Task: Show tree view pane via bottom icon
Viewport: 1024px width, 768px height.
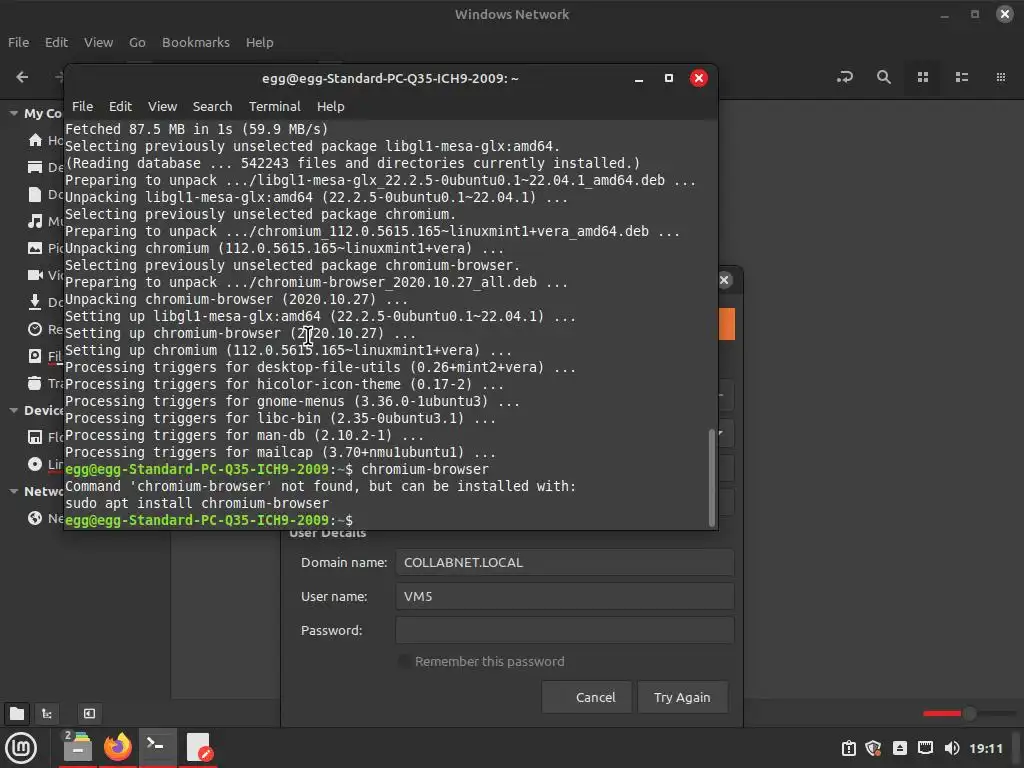Action: coord(47,713)
